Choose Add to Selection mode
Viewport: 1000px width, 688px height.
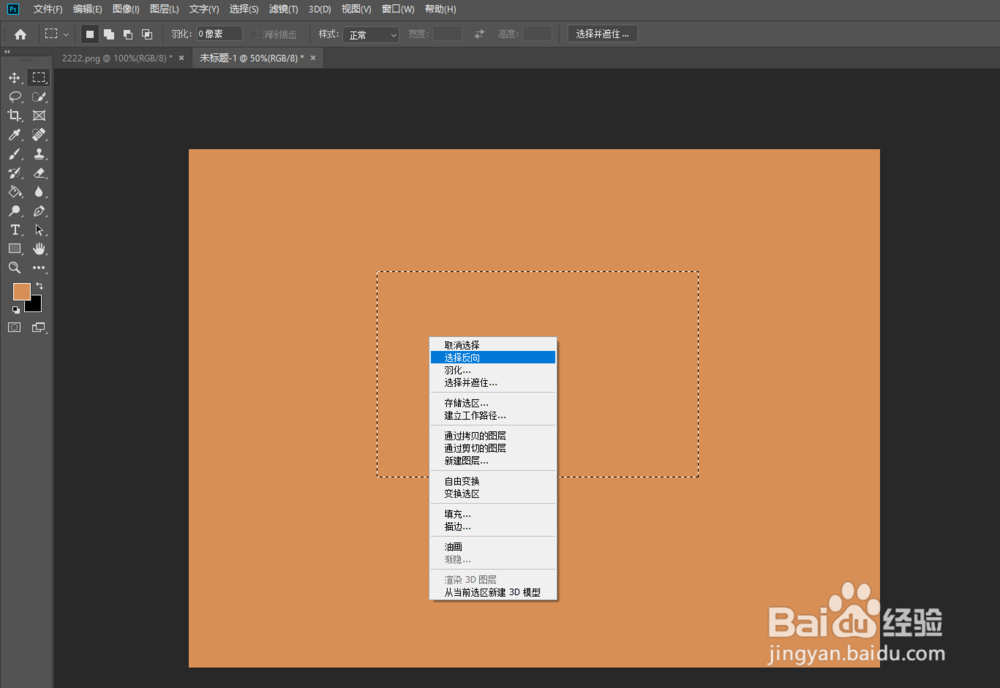point(109,34)
